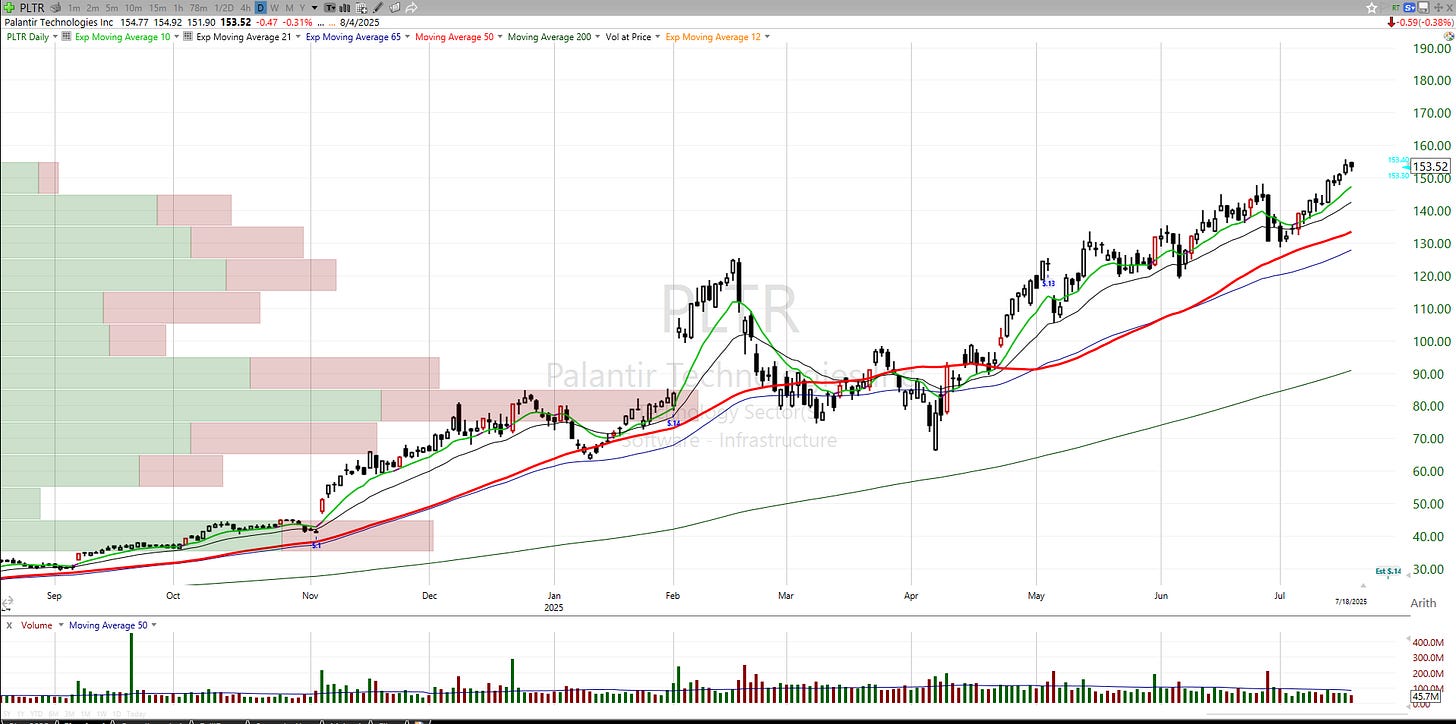Click the -0.59(-0.38%) change readout
This screenshot has width=1456, height=724.
tap(1426, 22)
